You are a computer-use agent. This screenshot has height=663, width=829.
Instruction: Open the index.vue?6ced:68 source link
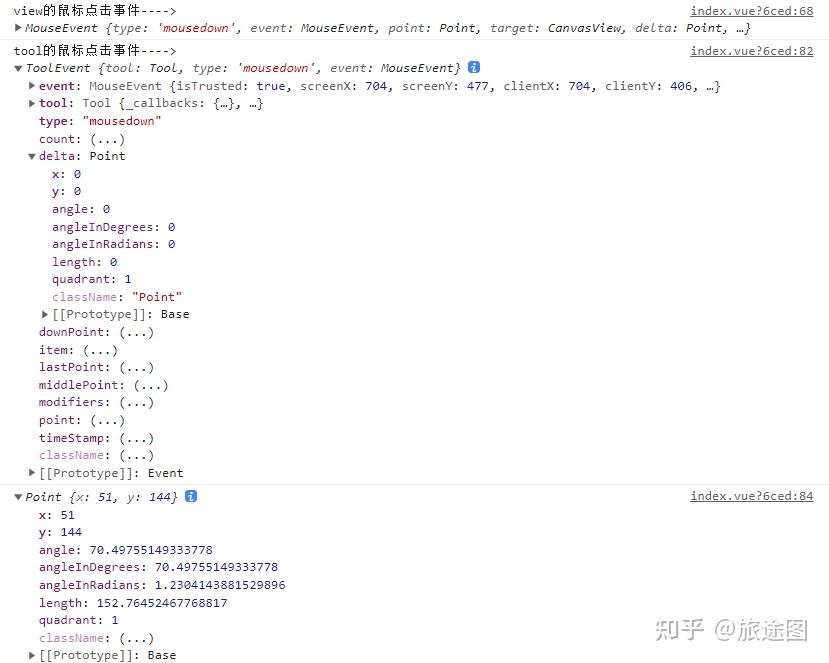[751, 10]
